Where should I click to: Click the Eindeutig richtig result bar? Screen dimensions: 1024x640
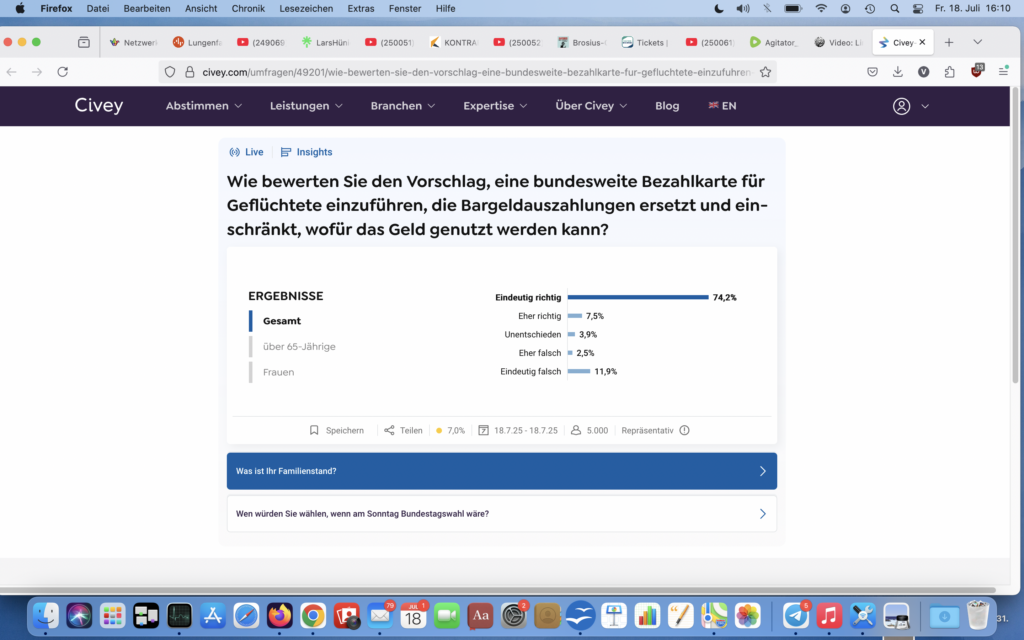[x=638, y=297]
